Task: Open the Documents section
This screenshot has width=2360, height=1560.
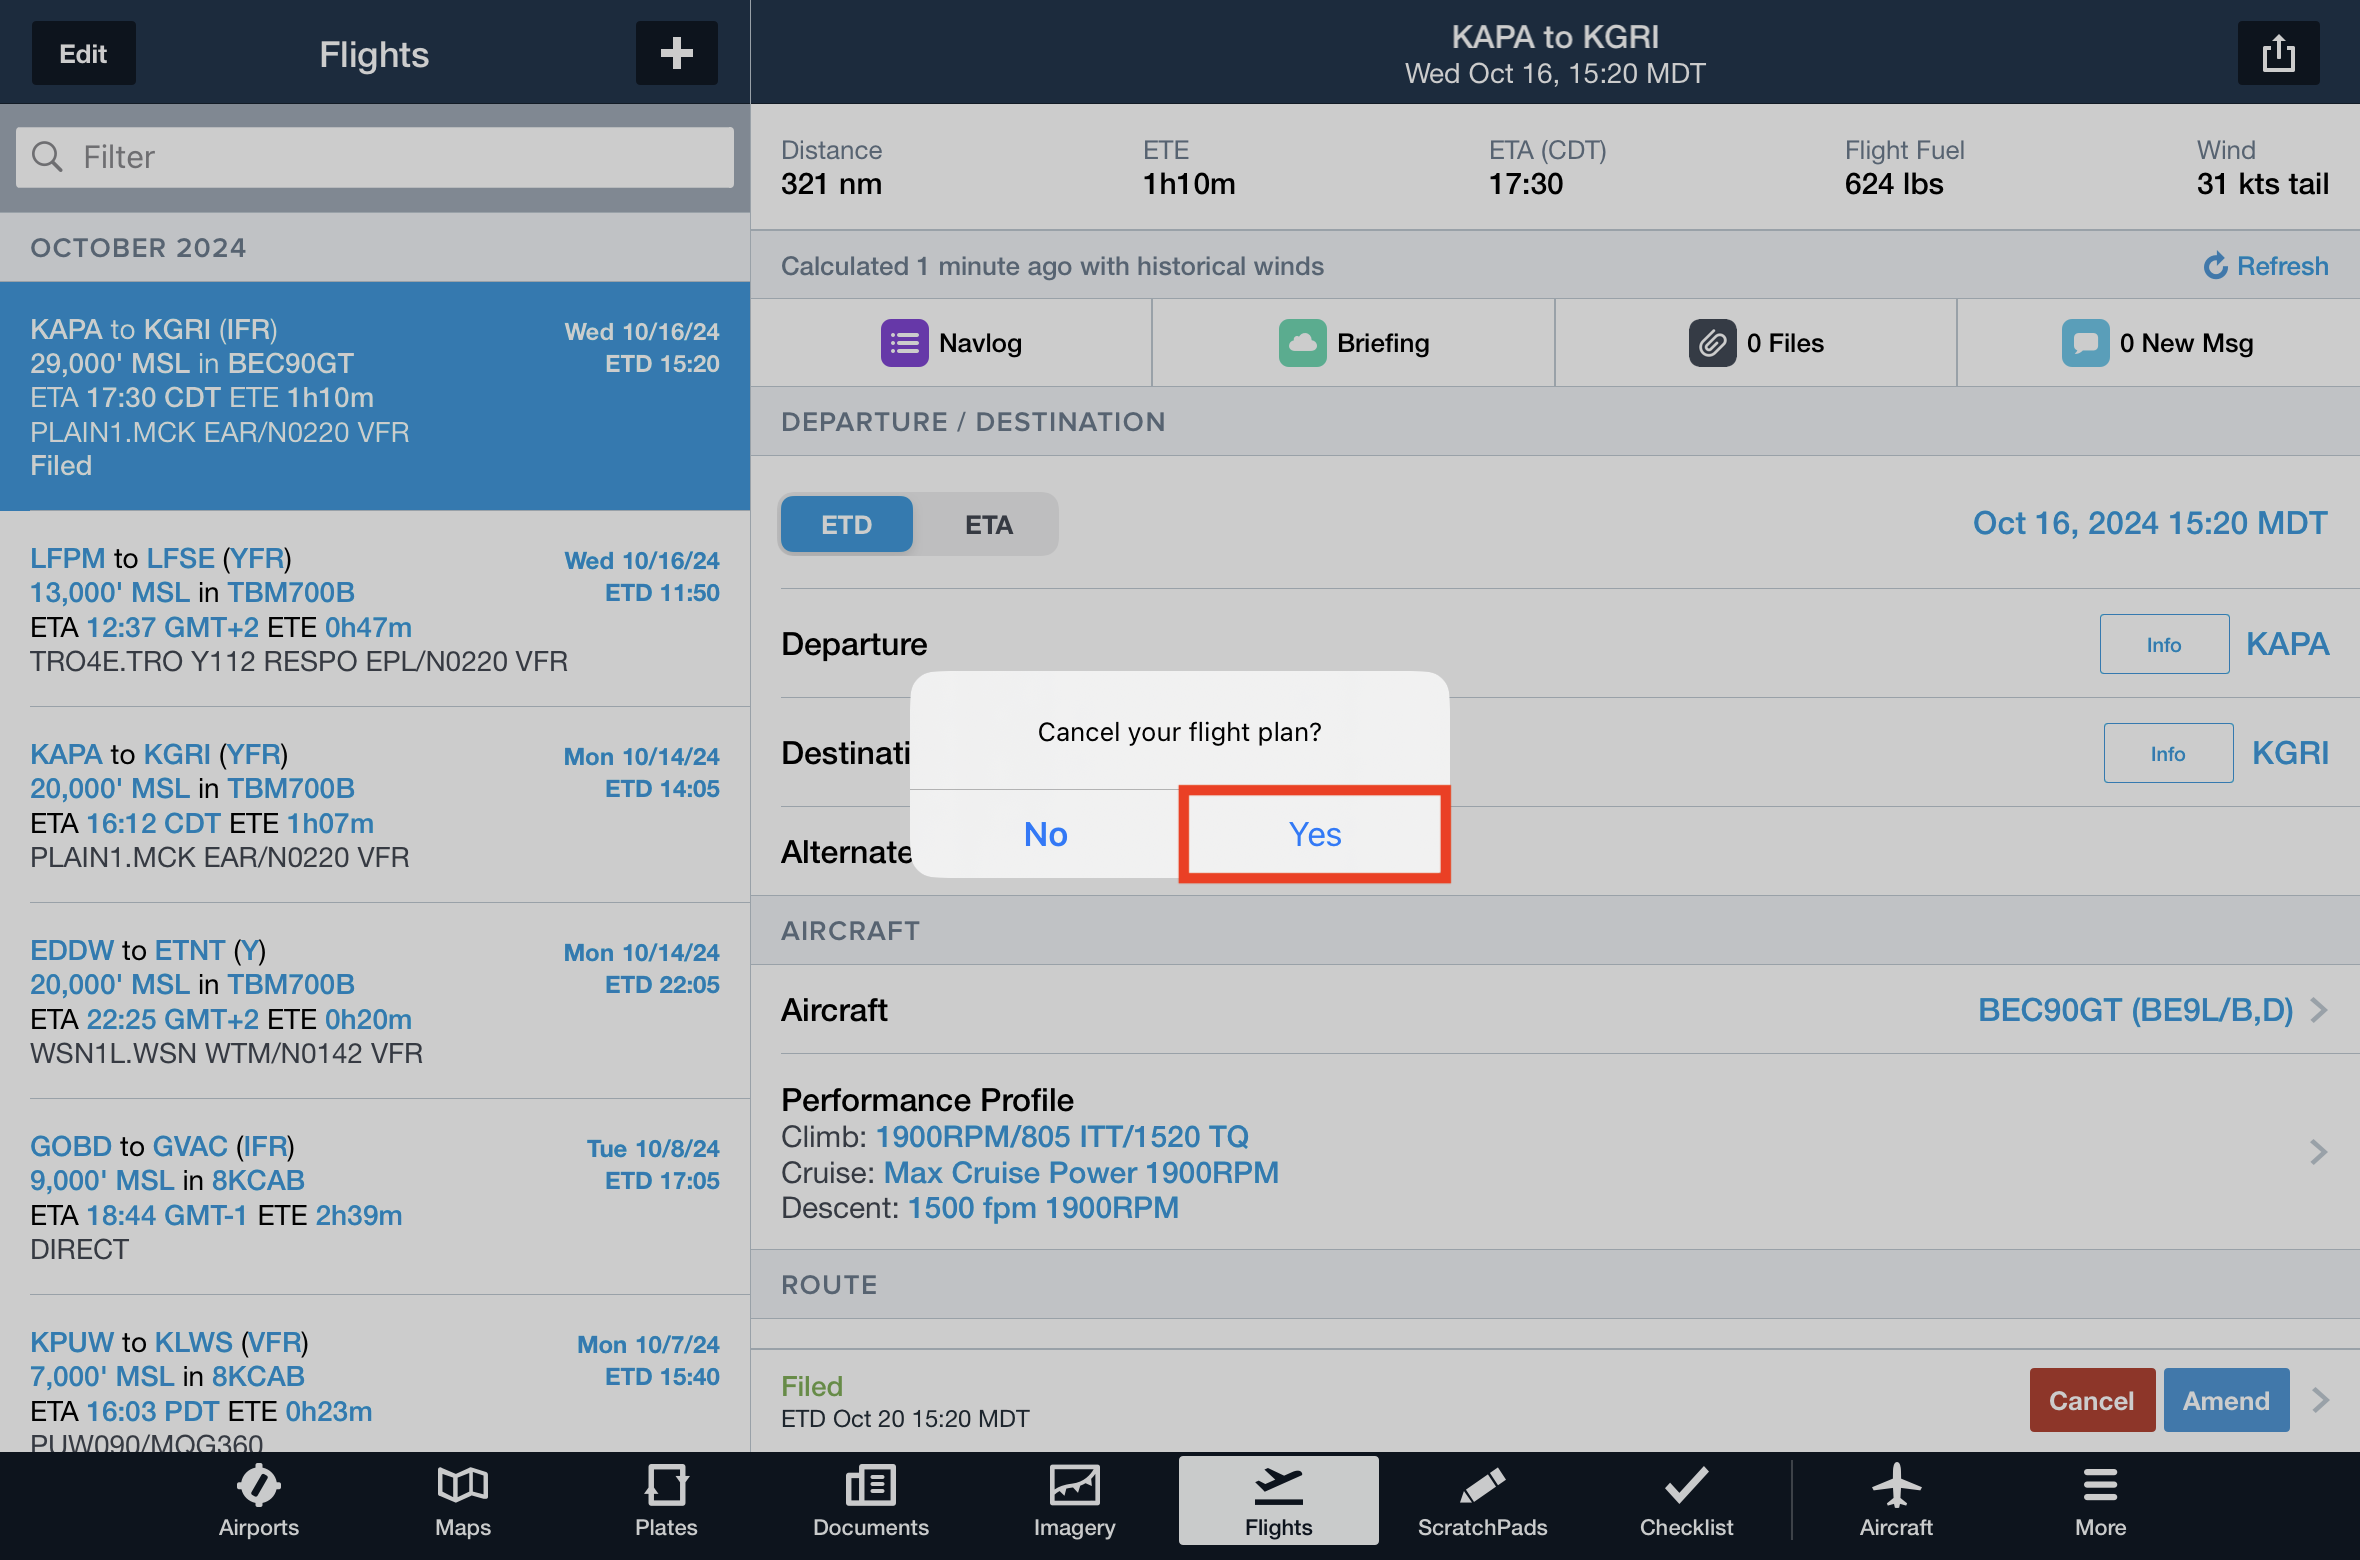Action: 870,1500
